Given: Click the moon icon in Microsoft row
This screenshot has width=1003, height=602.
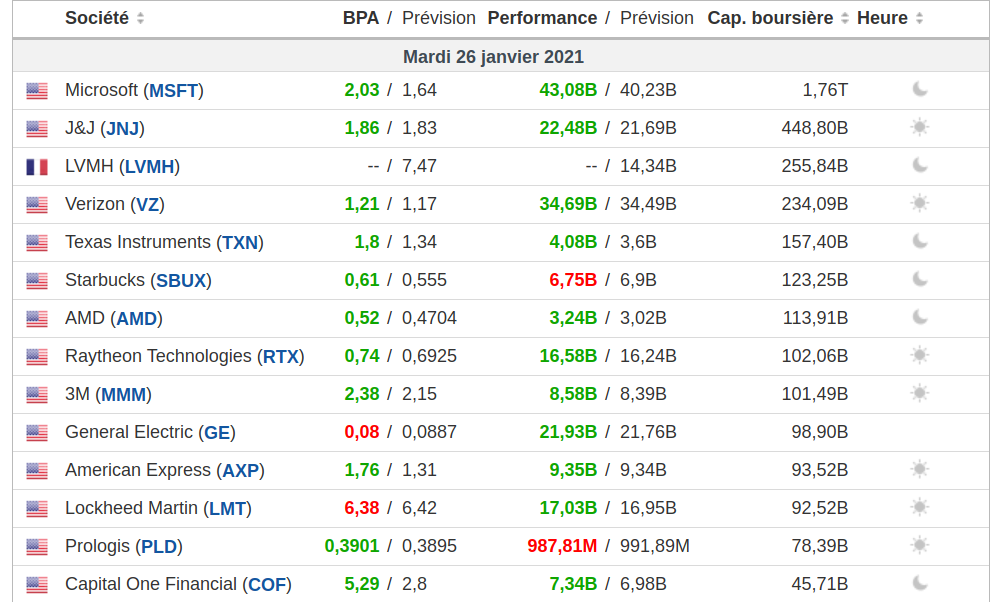Looking at the screenshot, I should (920, 89).
